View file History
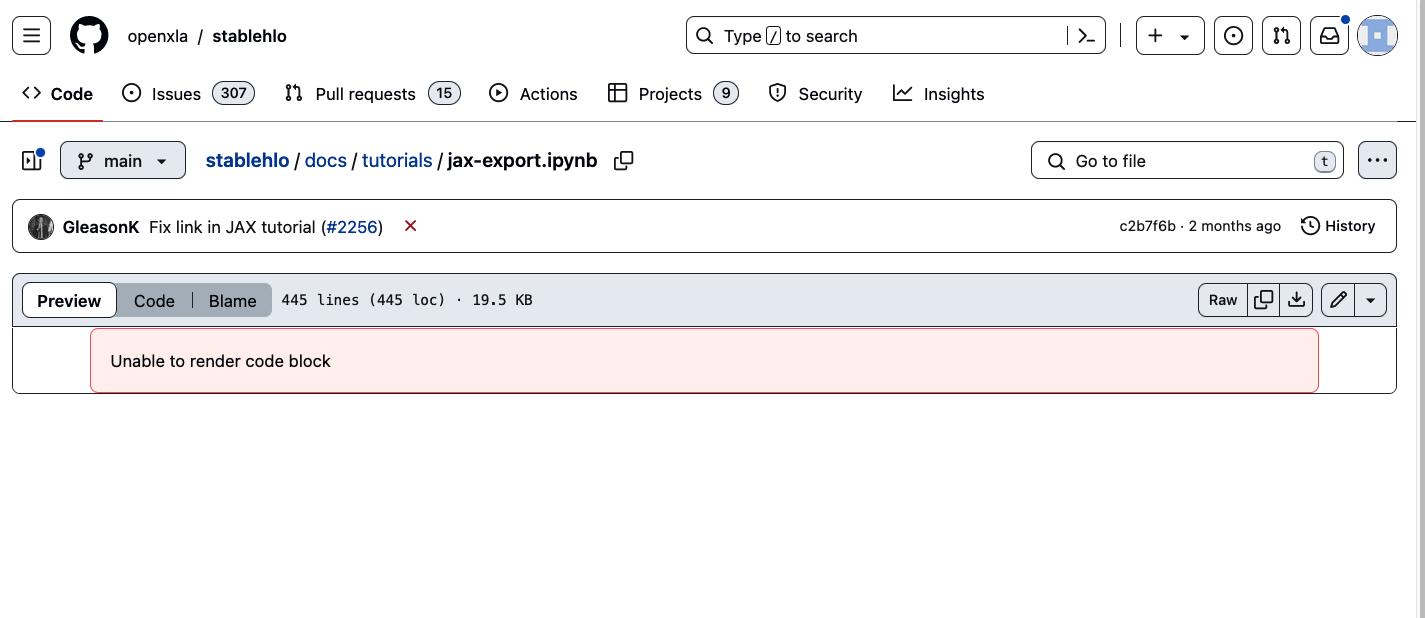The width and height of the screenshot is (1425, 618). coord(1338,226)
